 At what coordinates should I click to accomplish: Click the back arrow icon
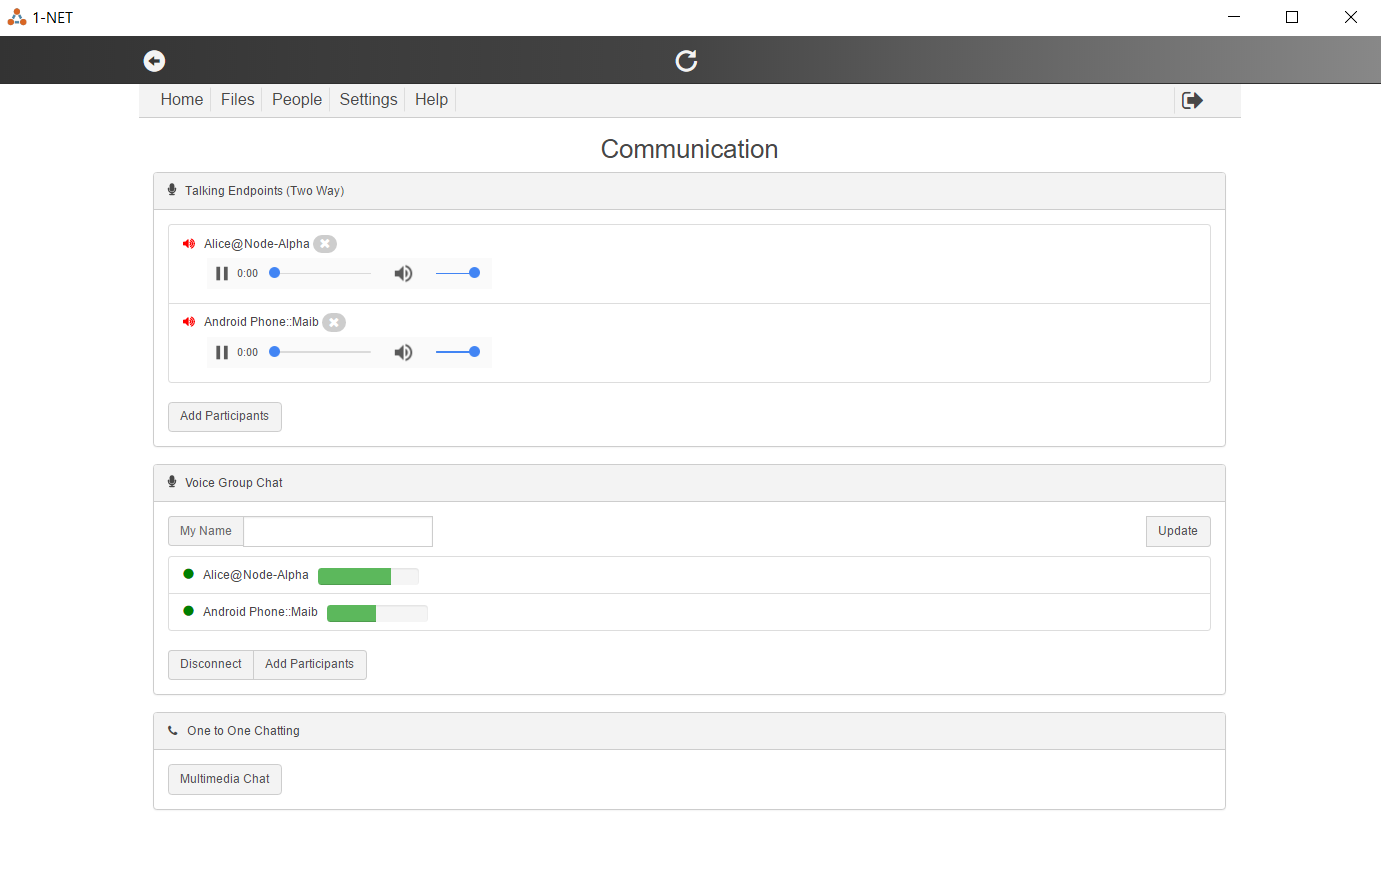tap(154, 61)
